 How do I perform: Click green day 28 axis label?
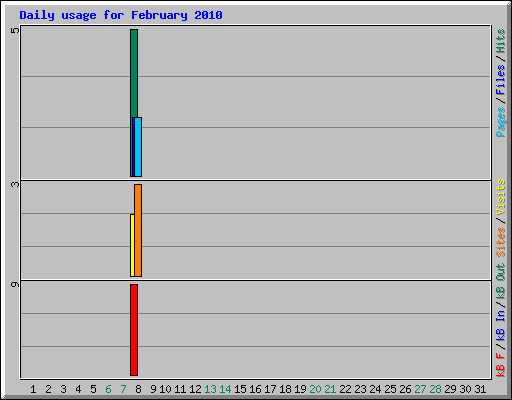(x=435, y=389)
